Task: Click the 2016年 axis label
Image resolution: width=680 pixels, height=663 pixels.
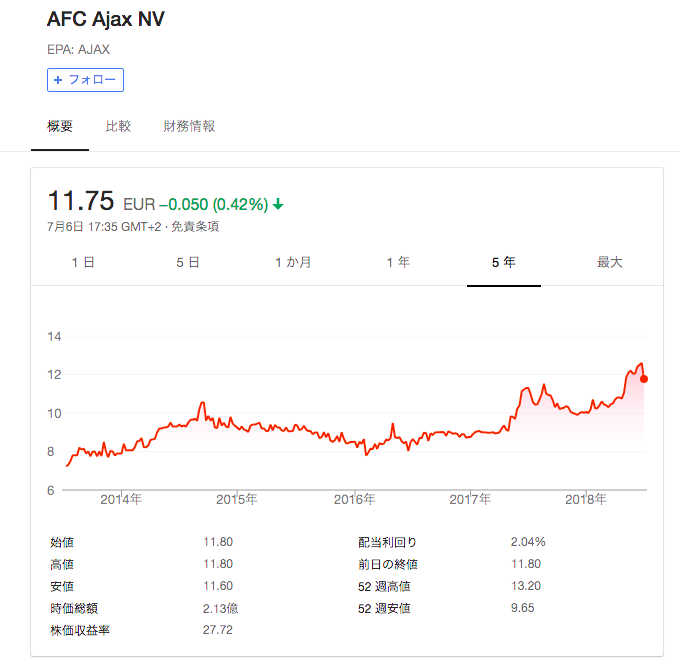Action: tap(354, 500)
